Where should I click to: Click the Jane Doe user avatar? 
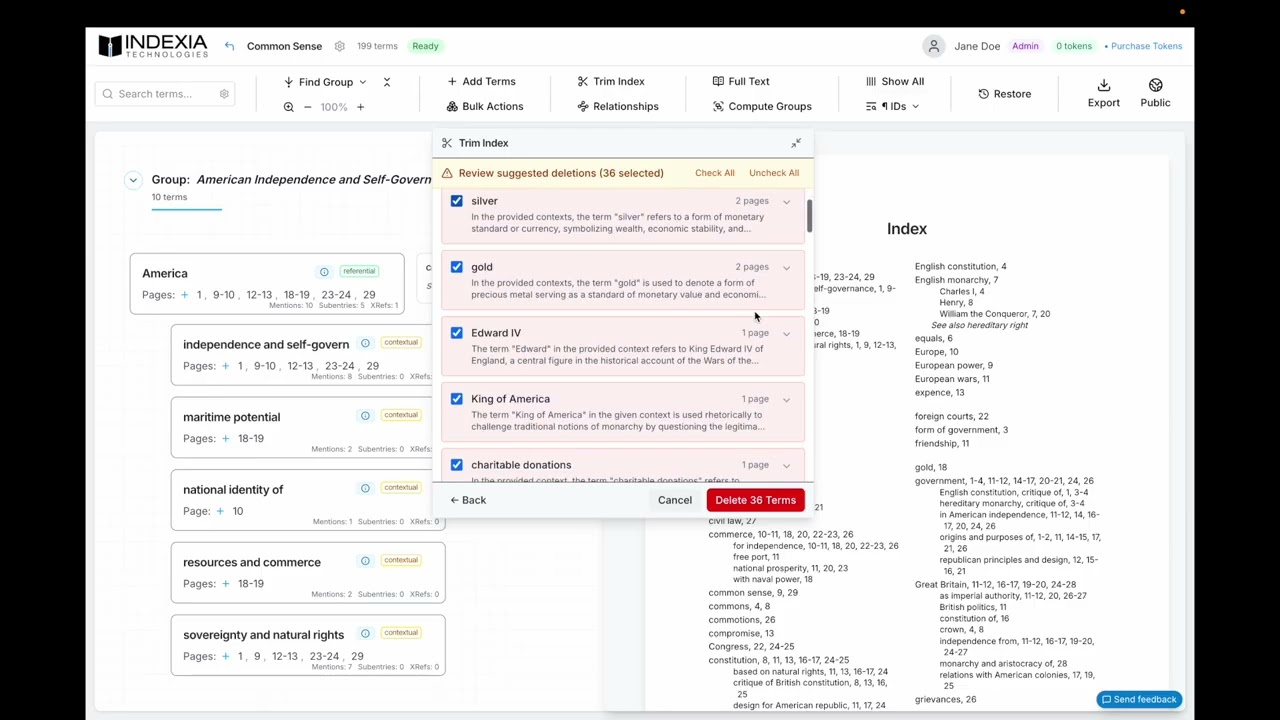pos(933,46)
